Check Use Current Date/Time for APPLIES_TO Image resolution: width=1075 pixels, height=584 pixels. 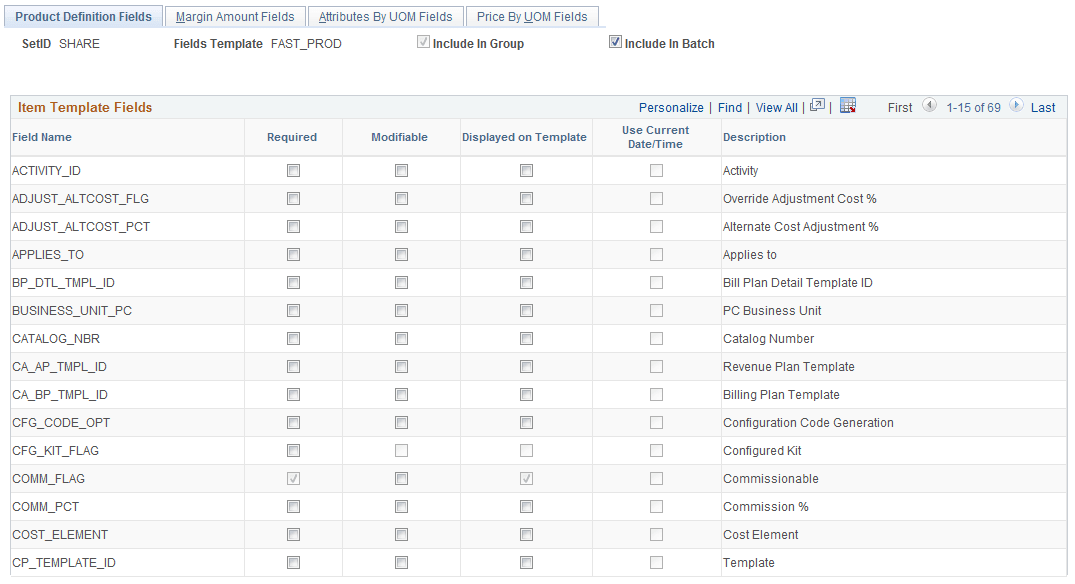pyautogui.click(x=656, y=254)
